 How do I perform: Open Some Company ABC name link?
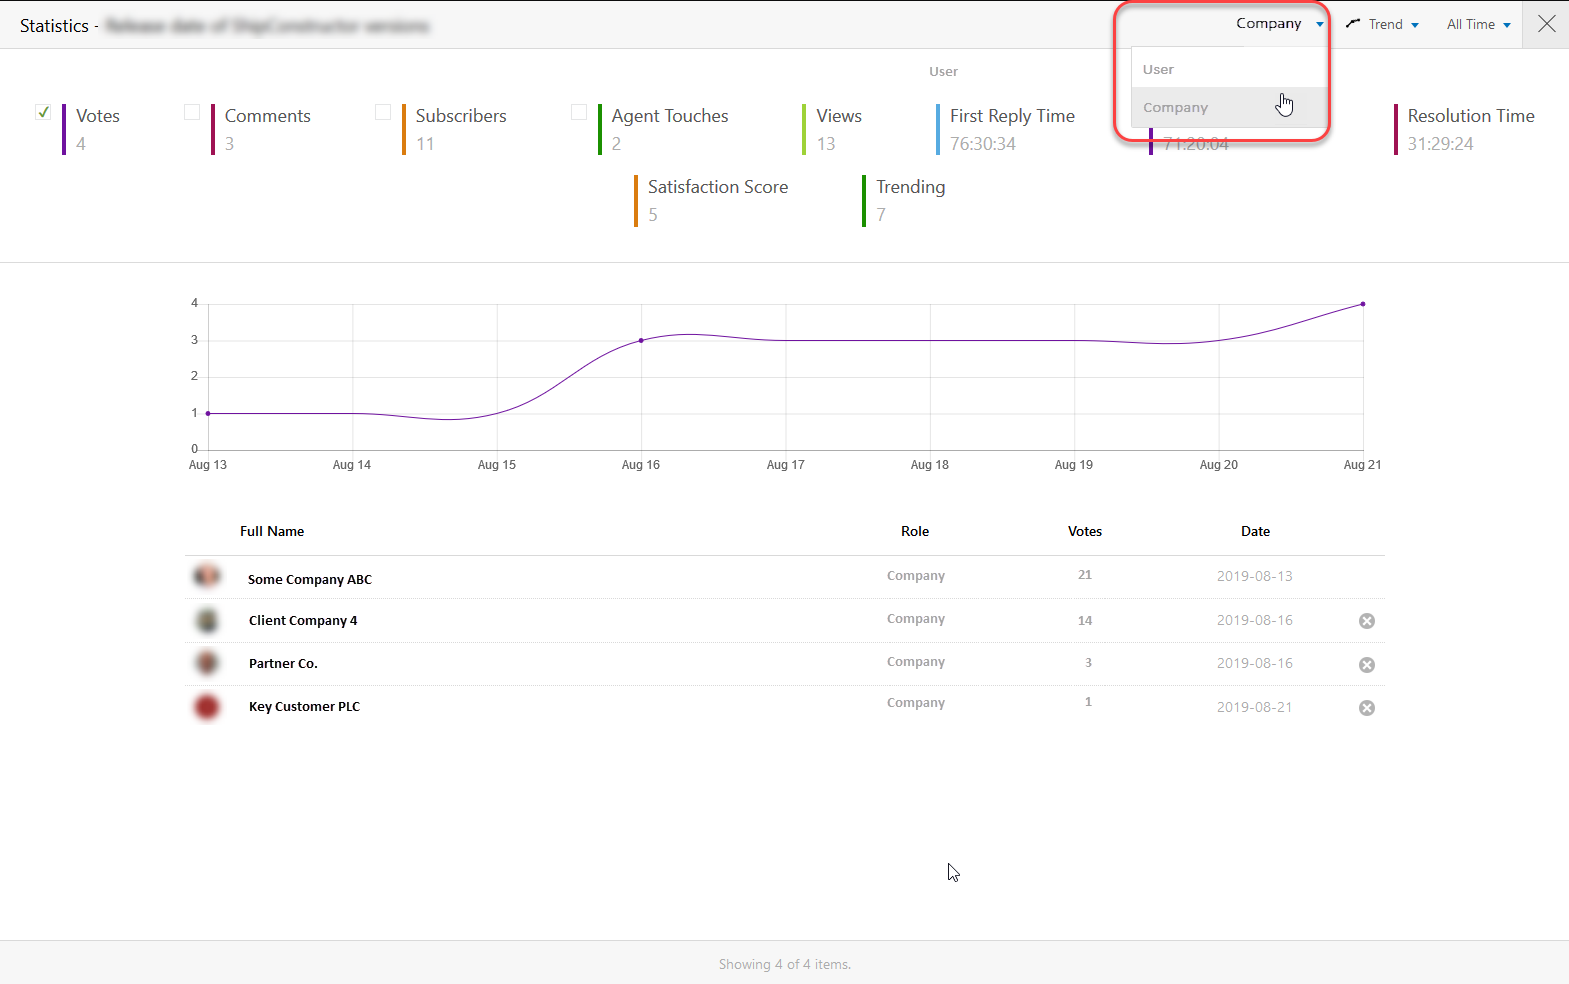click(310, 580)
